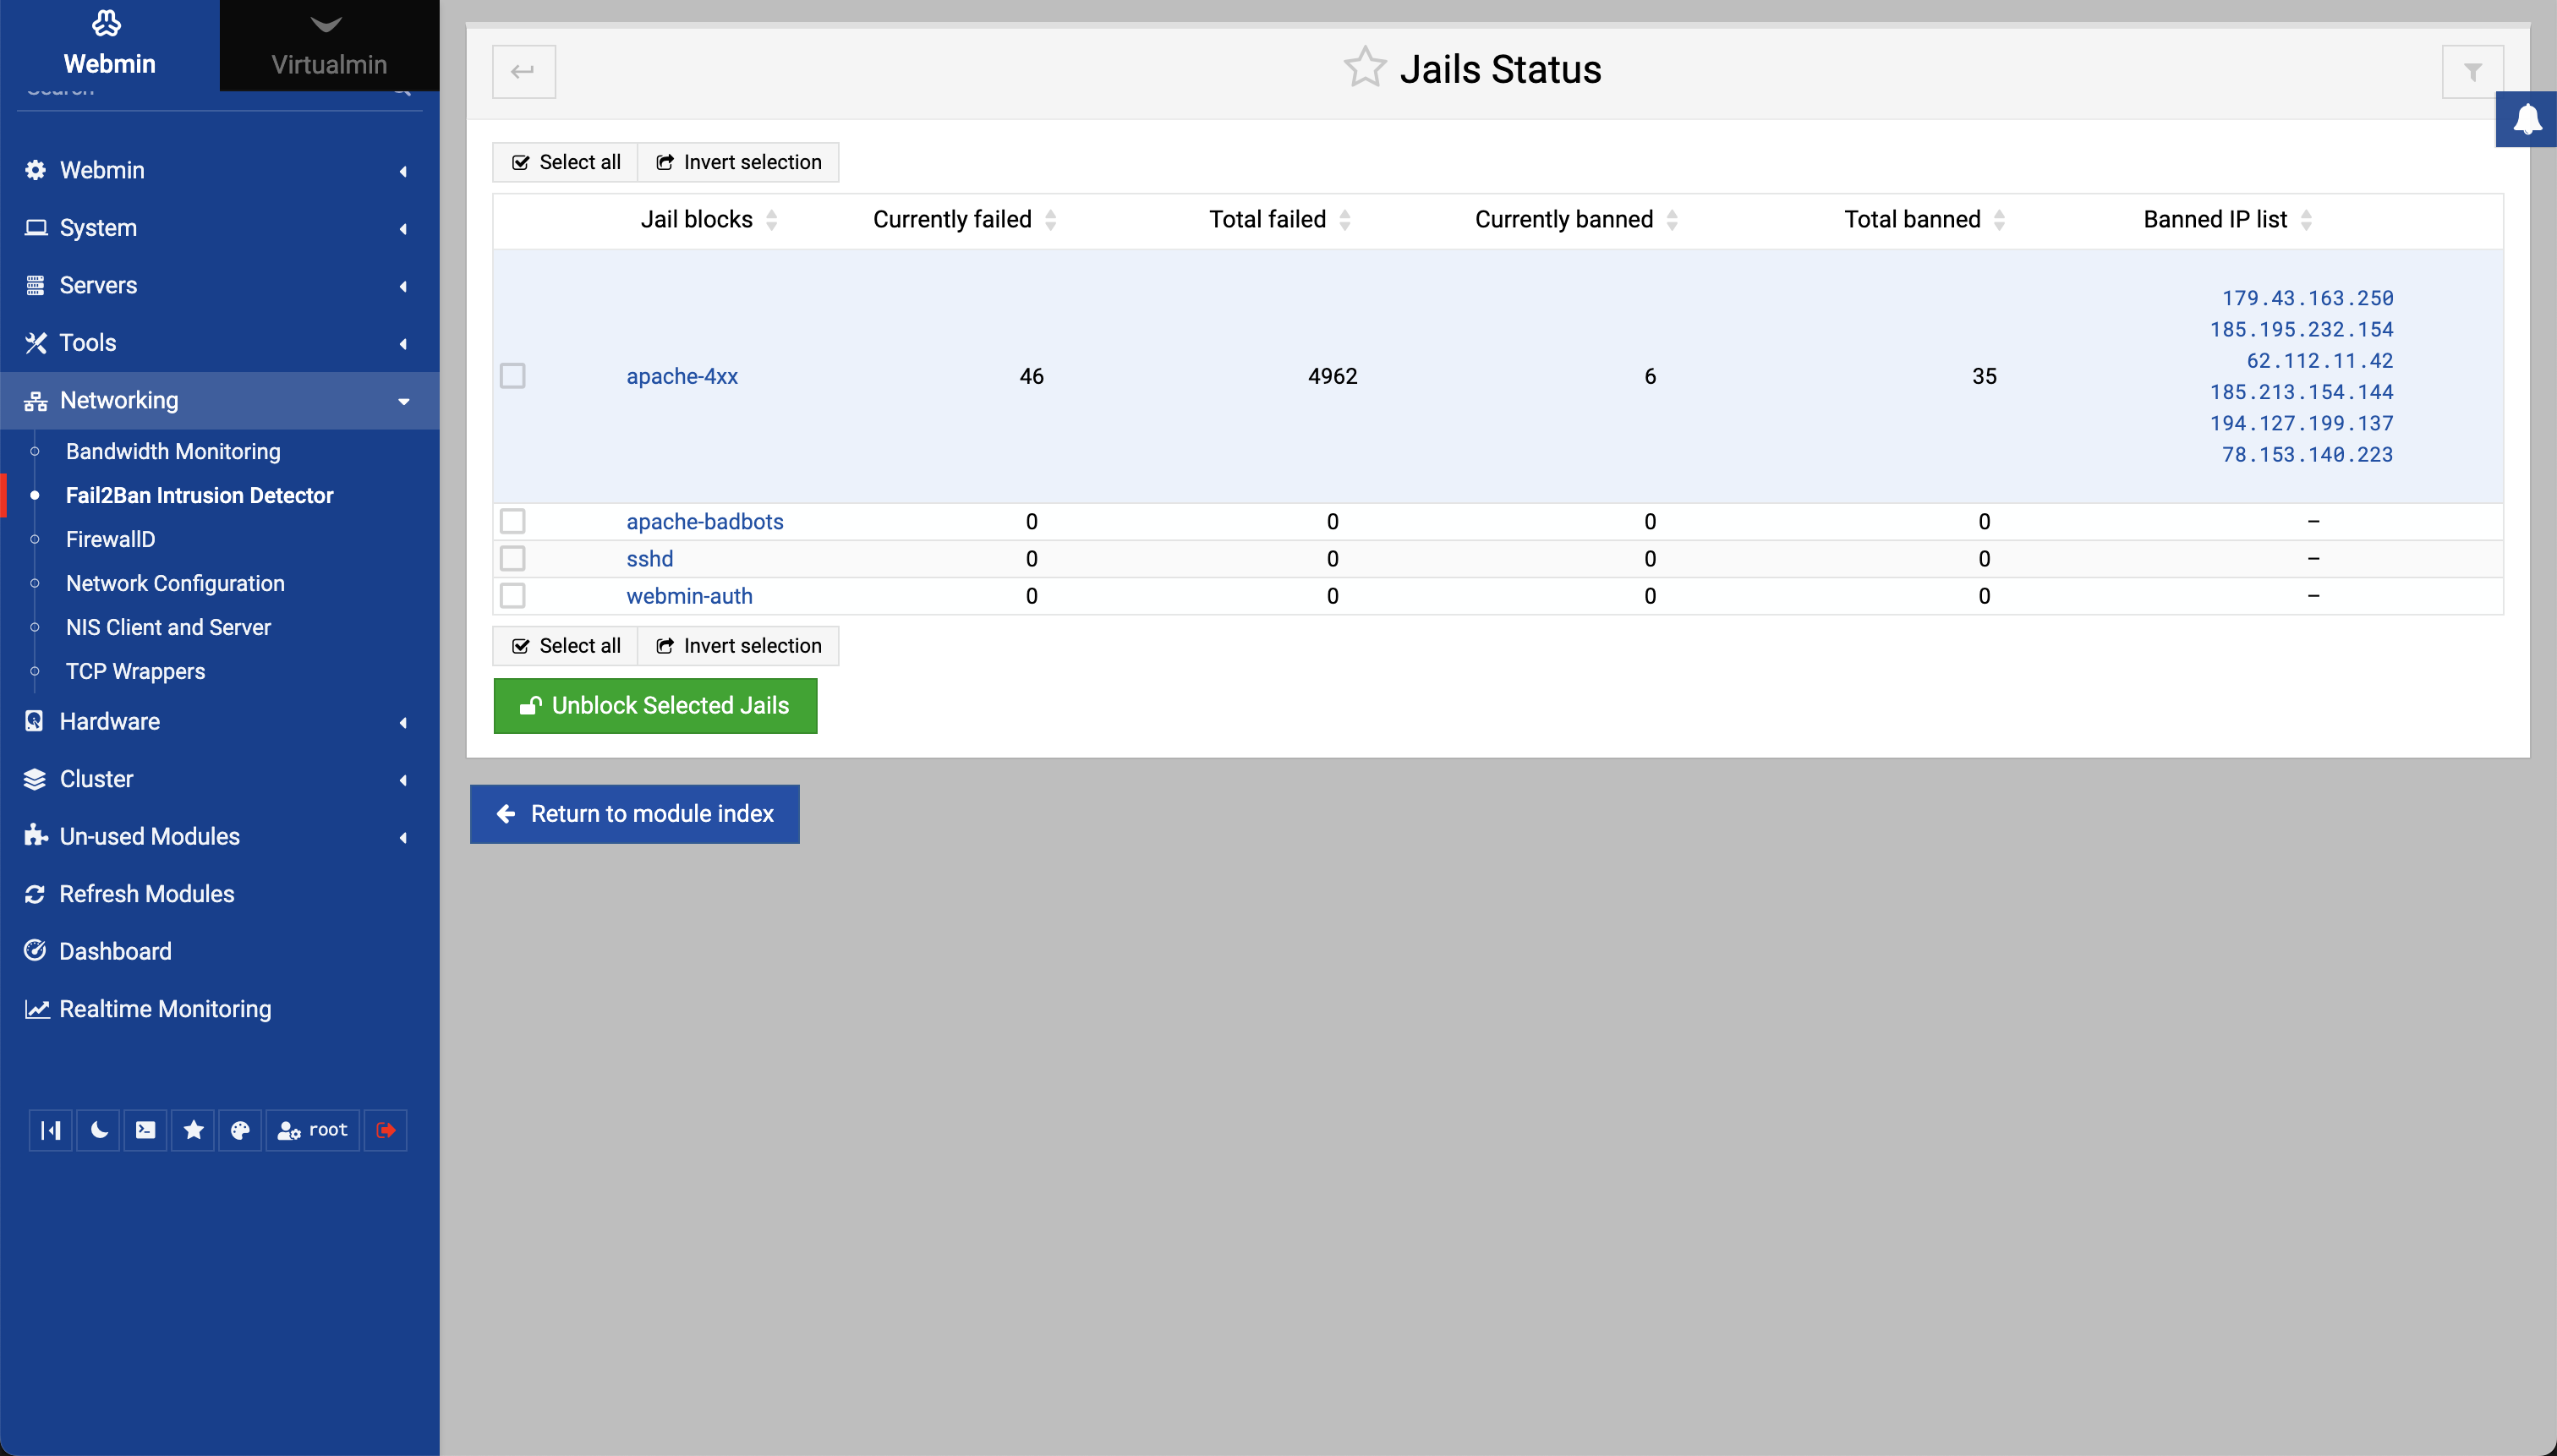Tick the webmin-auth jail checkbox
The height and width of the screenshot is (1456, 2557).
tap(513, 596)
